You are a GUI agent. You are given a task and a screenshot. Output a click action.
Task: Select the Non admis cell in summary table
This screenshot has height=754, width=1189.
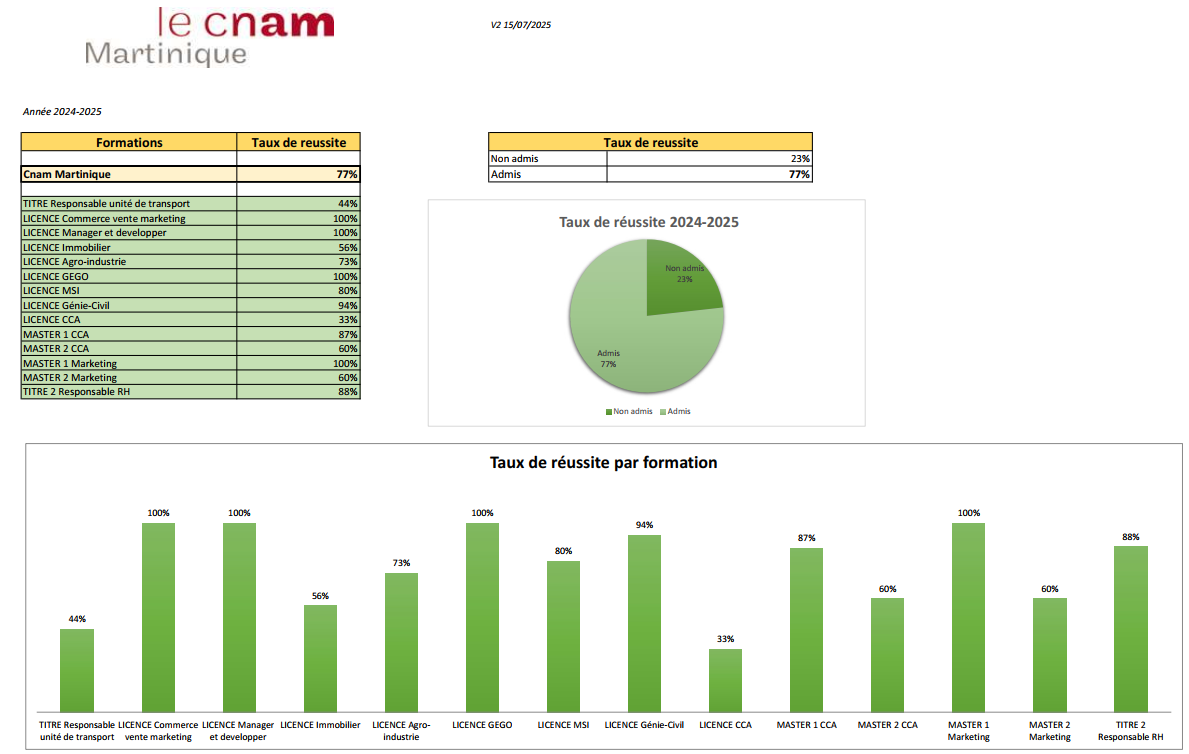pos(548,159)
